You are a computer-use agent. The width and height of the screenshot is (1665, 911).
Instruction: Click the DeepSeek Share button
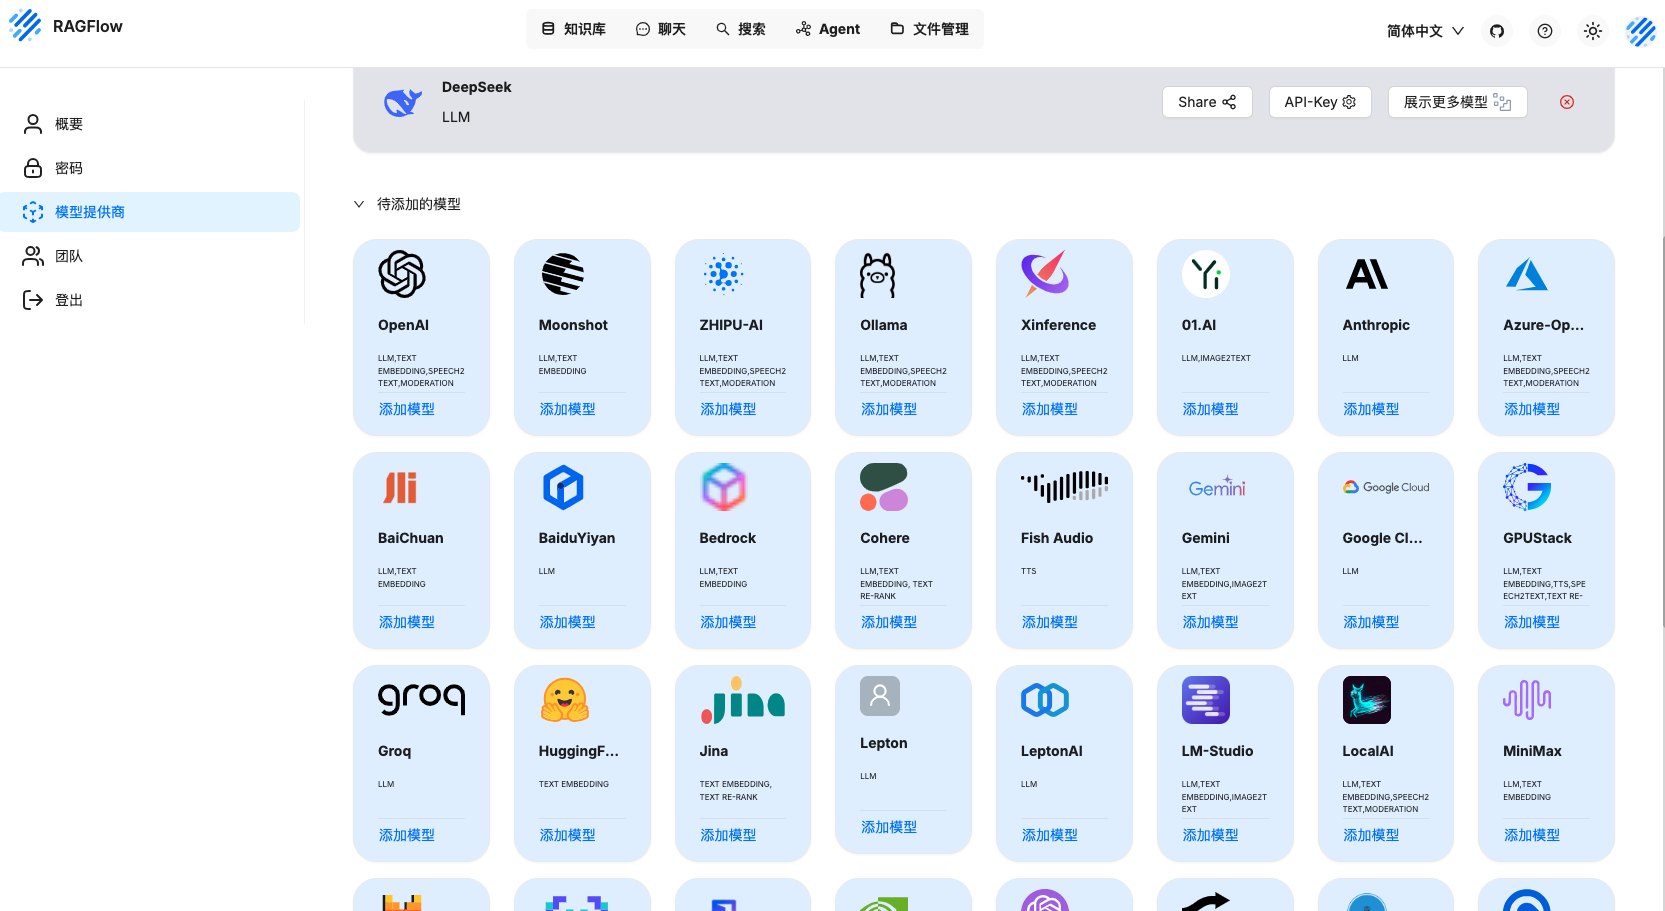1207,102
